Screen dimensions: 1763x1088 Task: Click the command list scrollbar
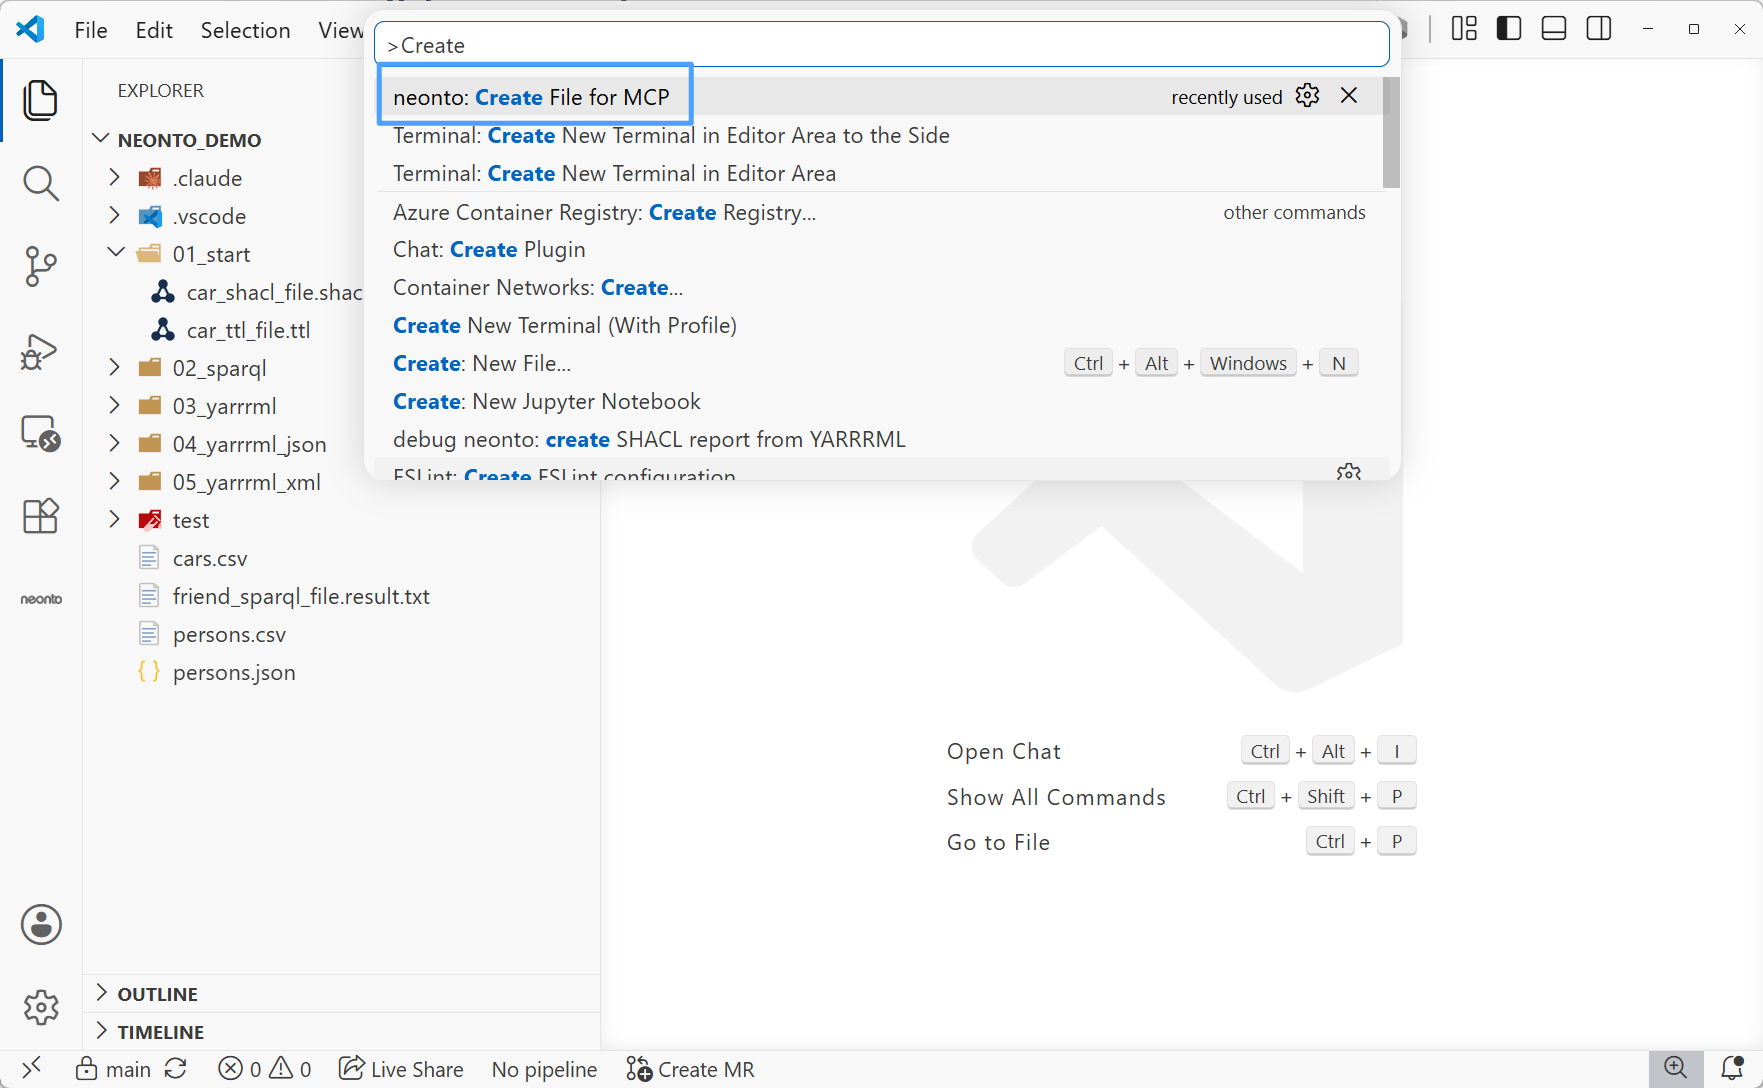(1391, 132)
